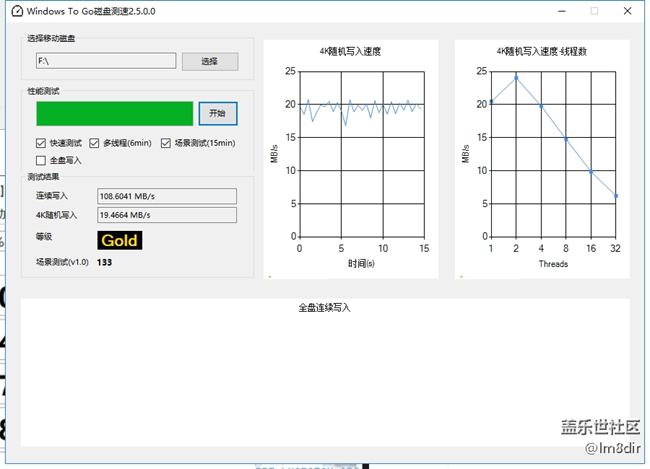Click the 时间(s) axis label
This screenshot has width=650, height=469.
361,263
